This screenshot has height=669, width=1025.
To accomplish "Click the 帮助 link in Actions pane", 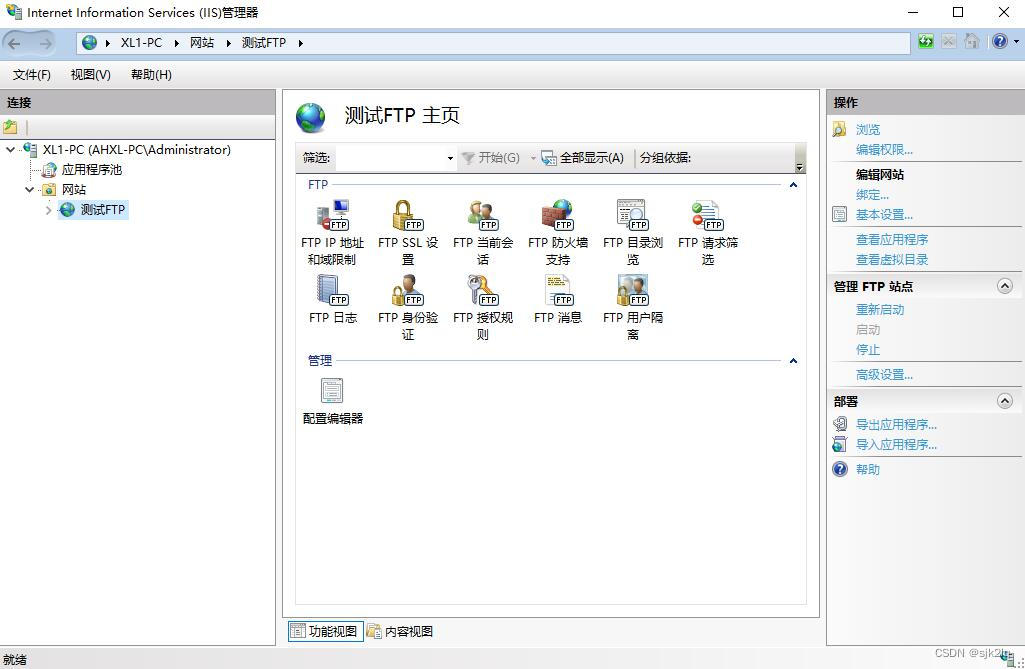I will (867, 470).
